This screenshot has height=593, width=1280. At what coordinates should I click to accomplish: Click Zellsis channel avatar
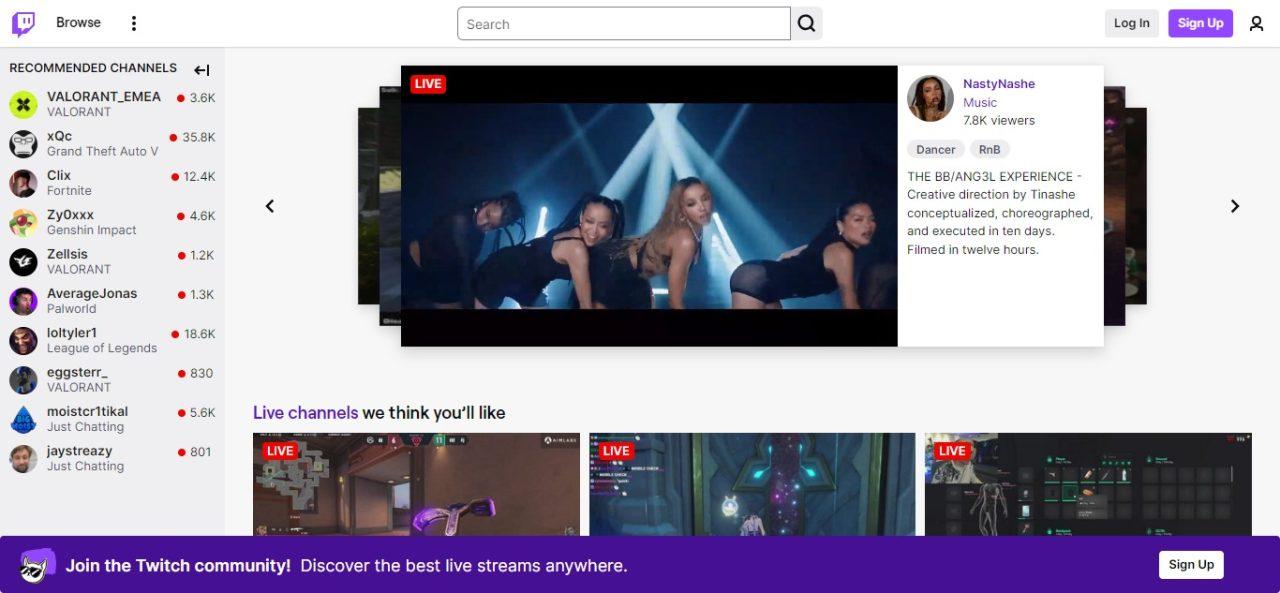pos(23,262)
